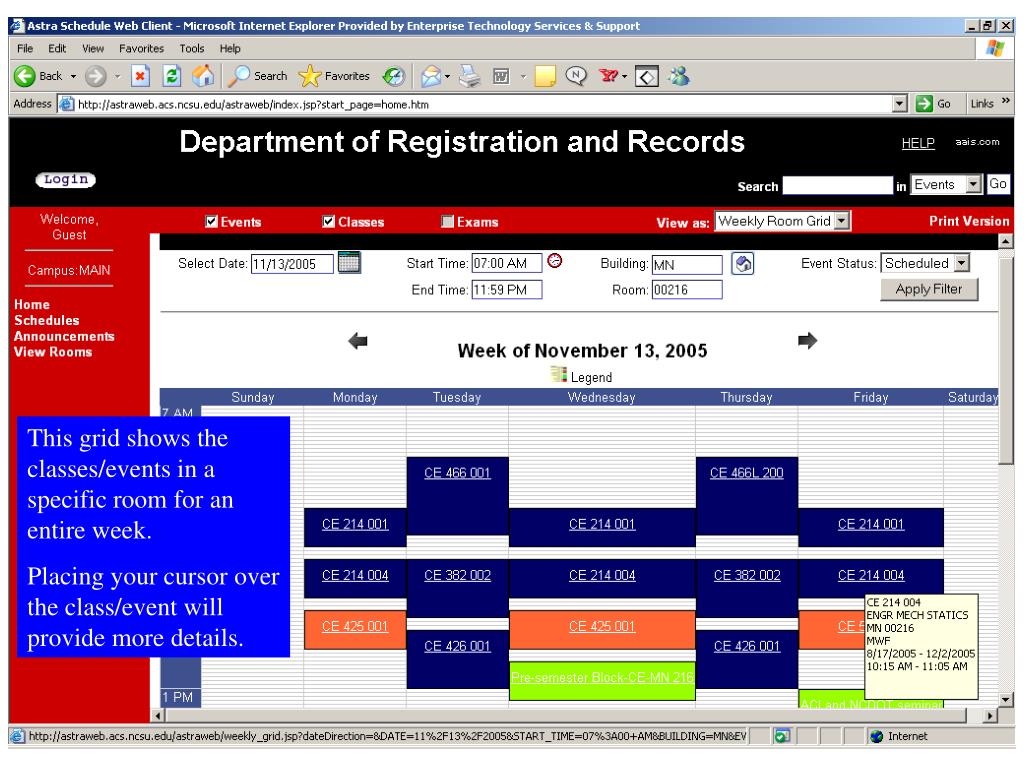1024x768 pixels.
Task: Click the Print Version link
Action: click(969, 221)
